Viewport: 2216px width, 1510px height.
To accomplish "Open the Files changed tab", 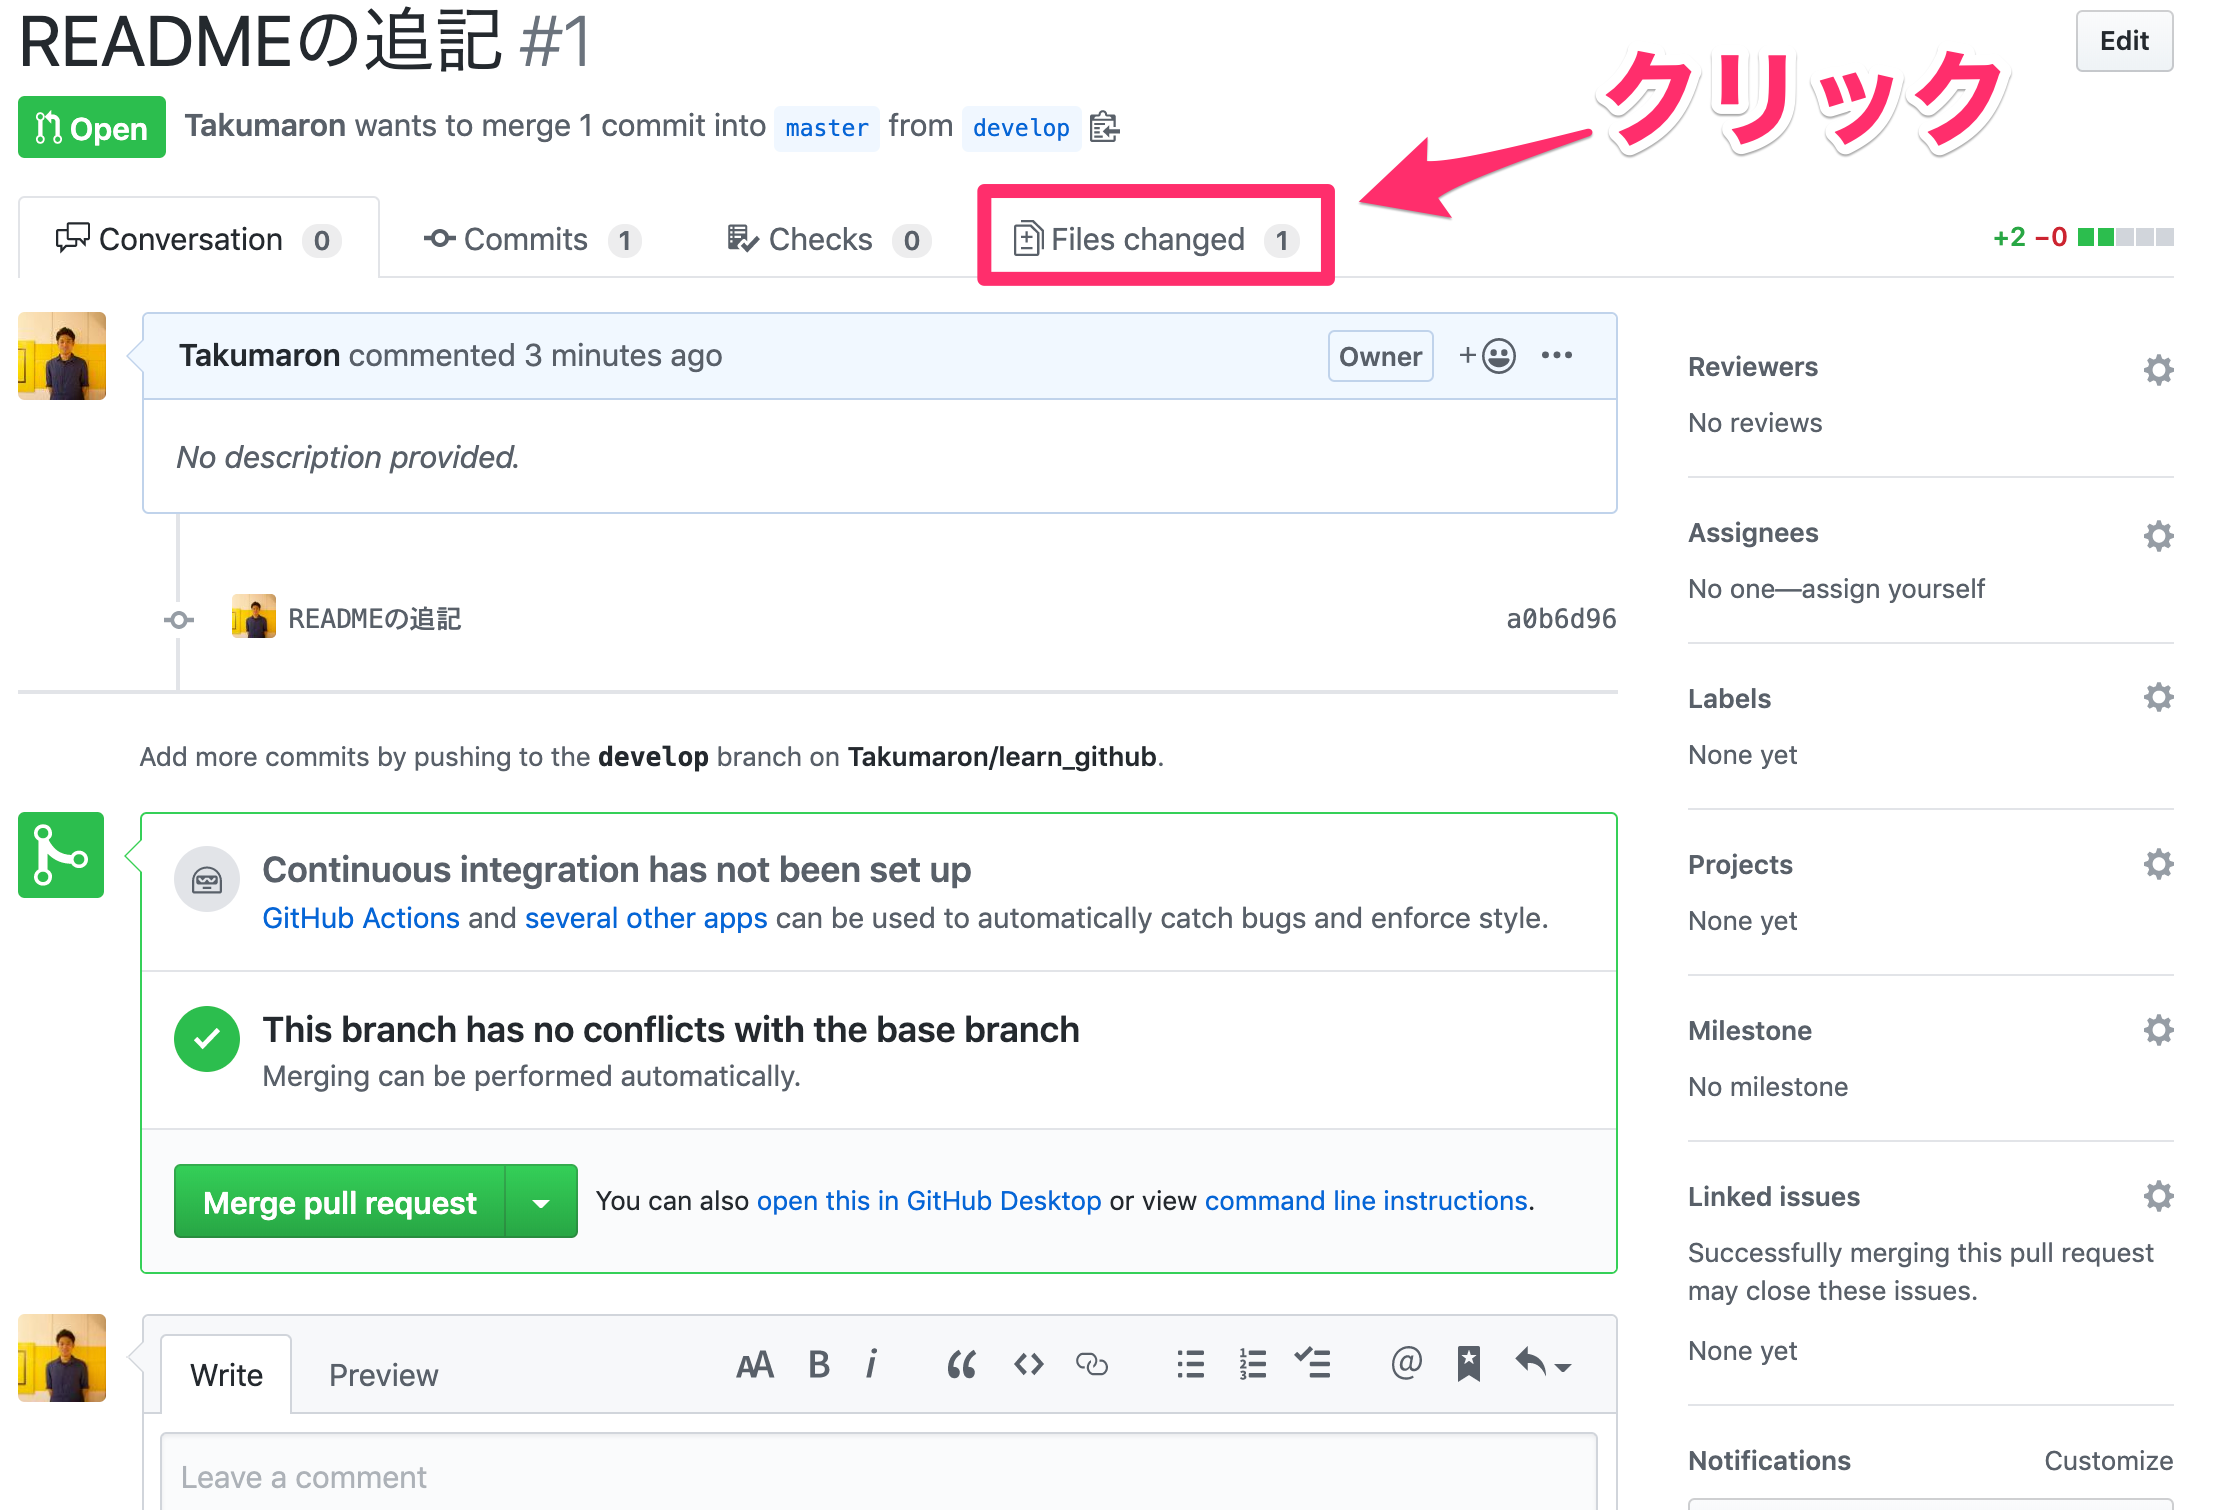I will point(1155,239).
